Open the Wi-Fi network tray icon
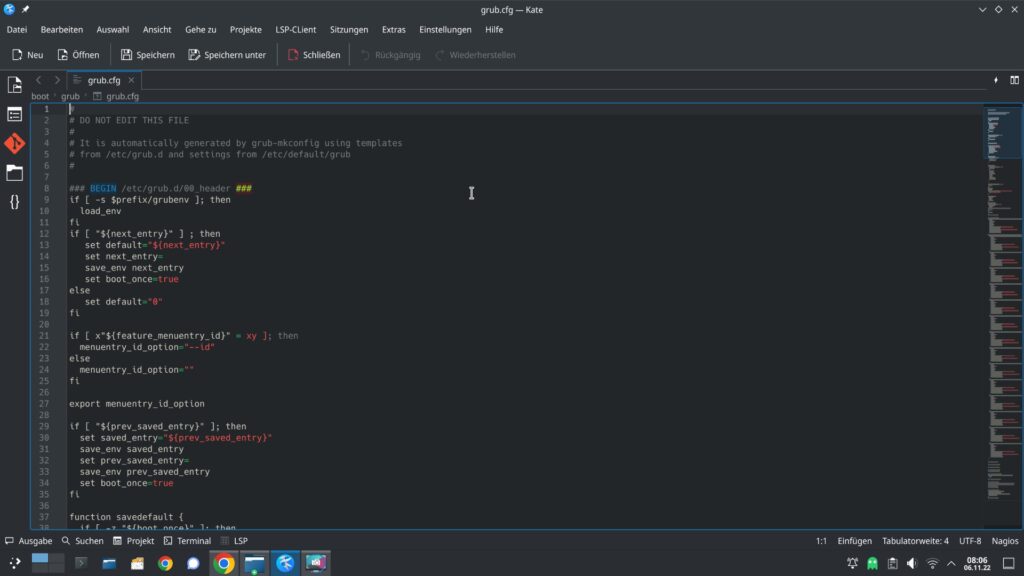The image size is (1024, 576). 933,563
